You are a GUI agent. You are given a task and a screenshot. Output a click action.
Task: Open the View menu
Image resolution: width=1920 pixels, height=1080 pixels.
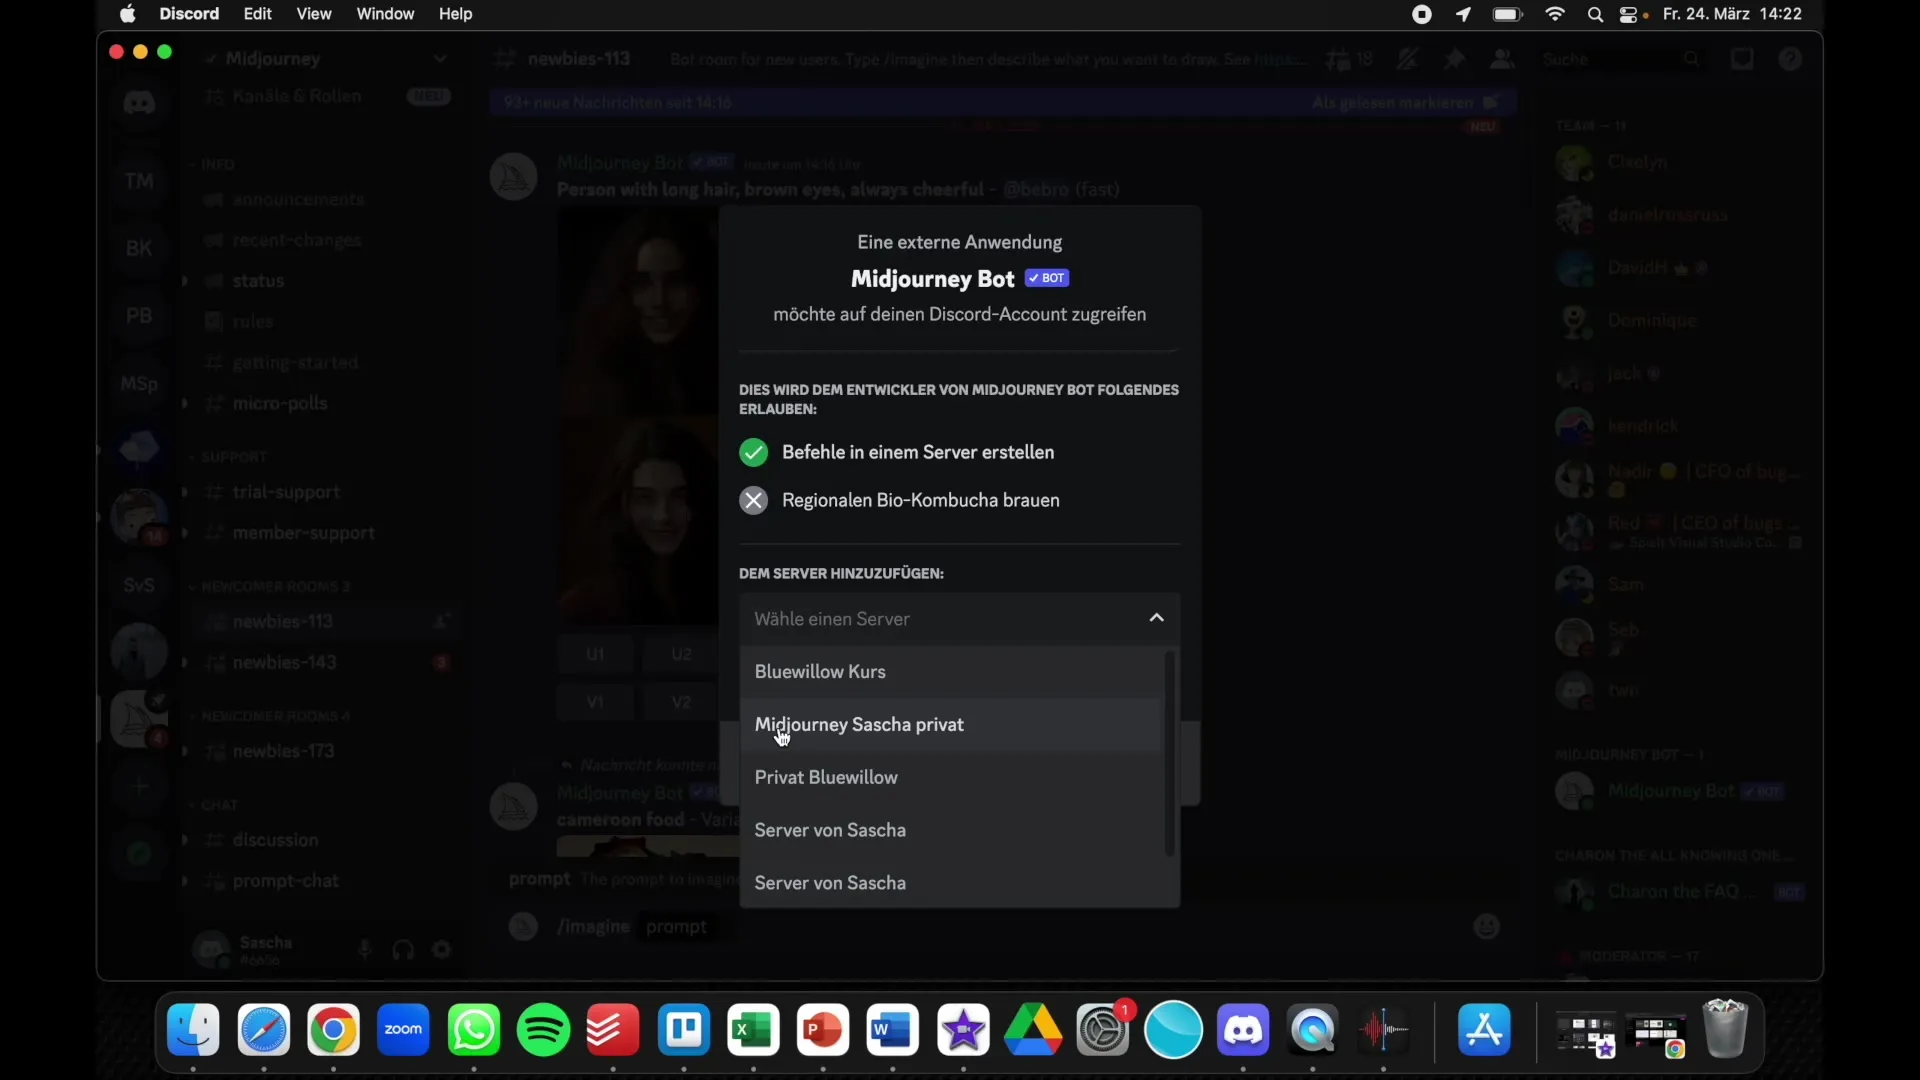(x=314, y=14)
